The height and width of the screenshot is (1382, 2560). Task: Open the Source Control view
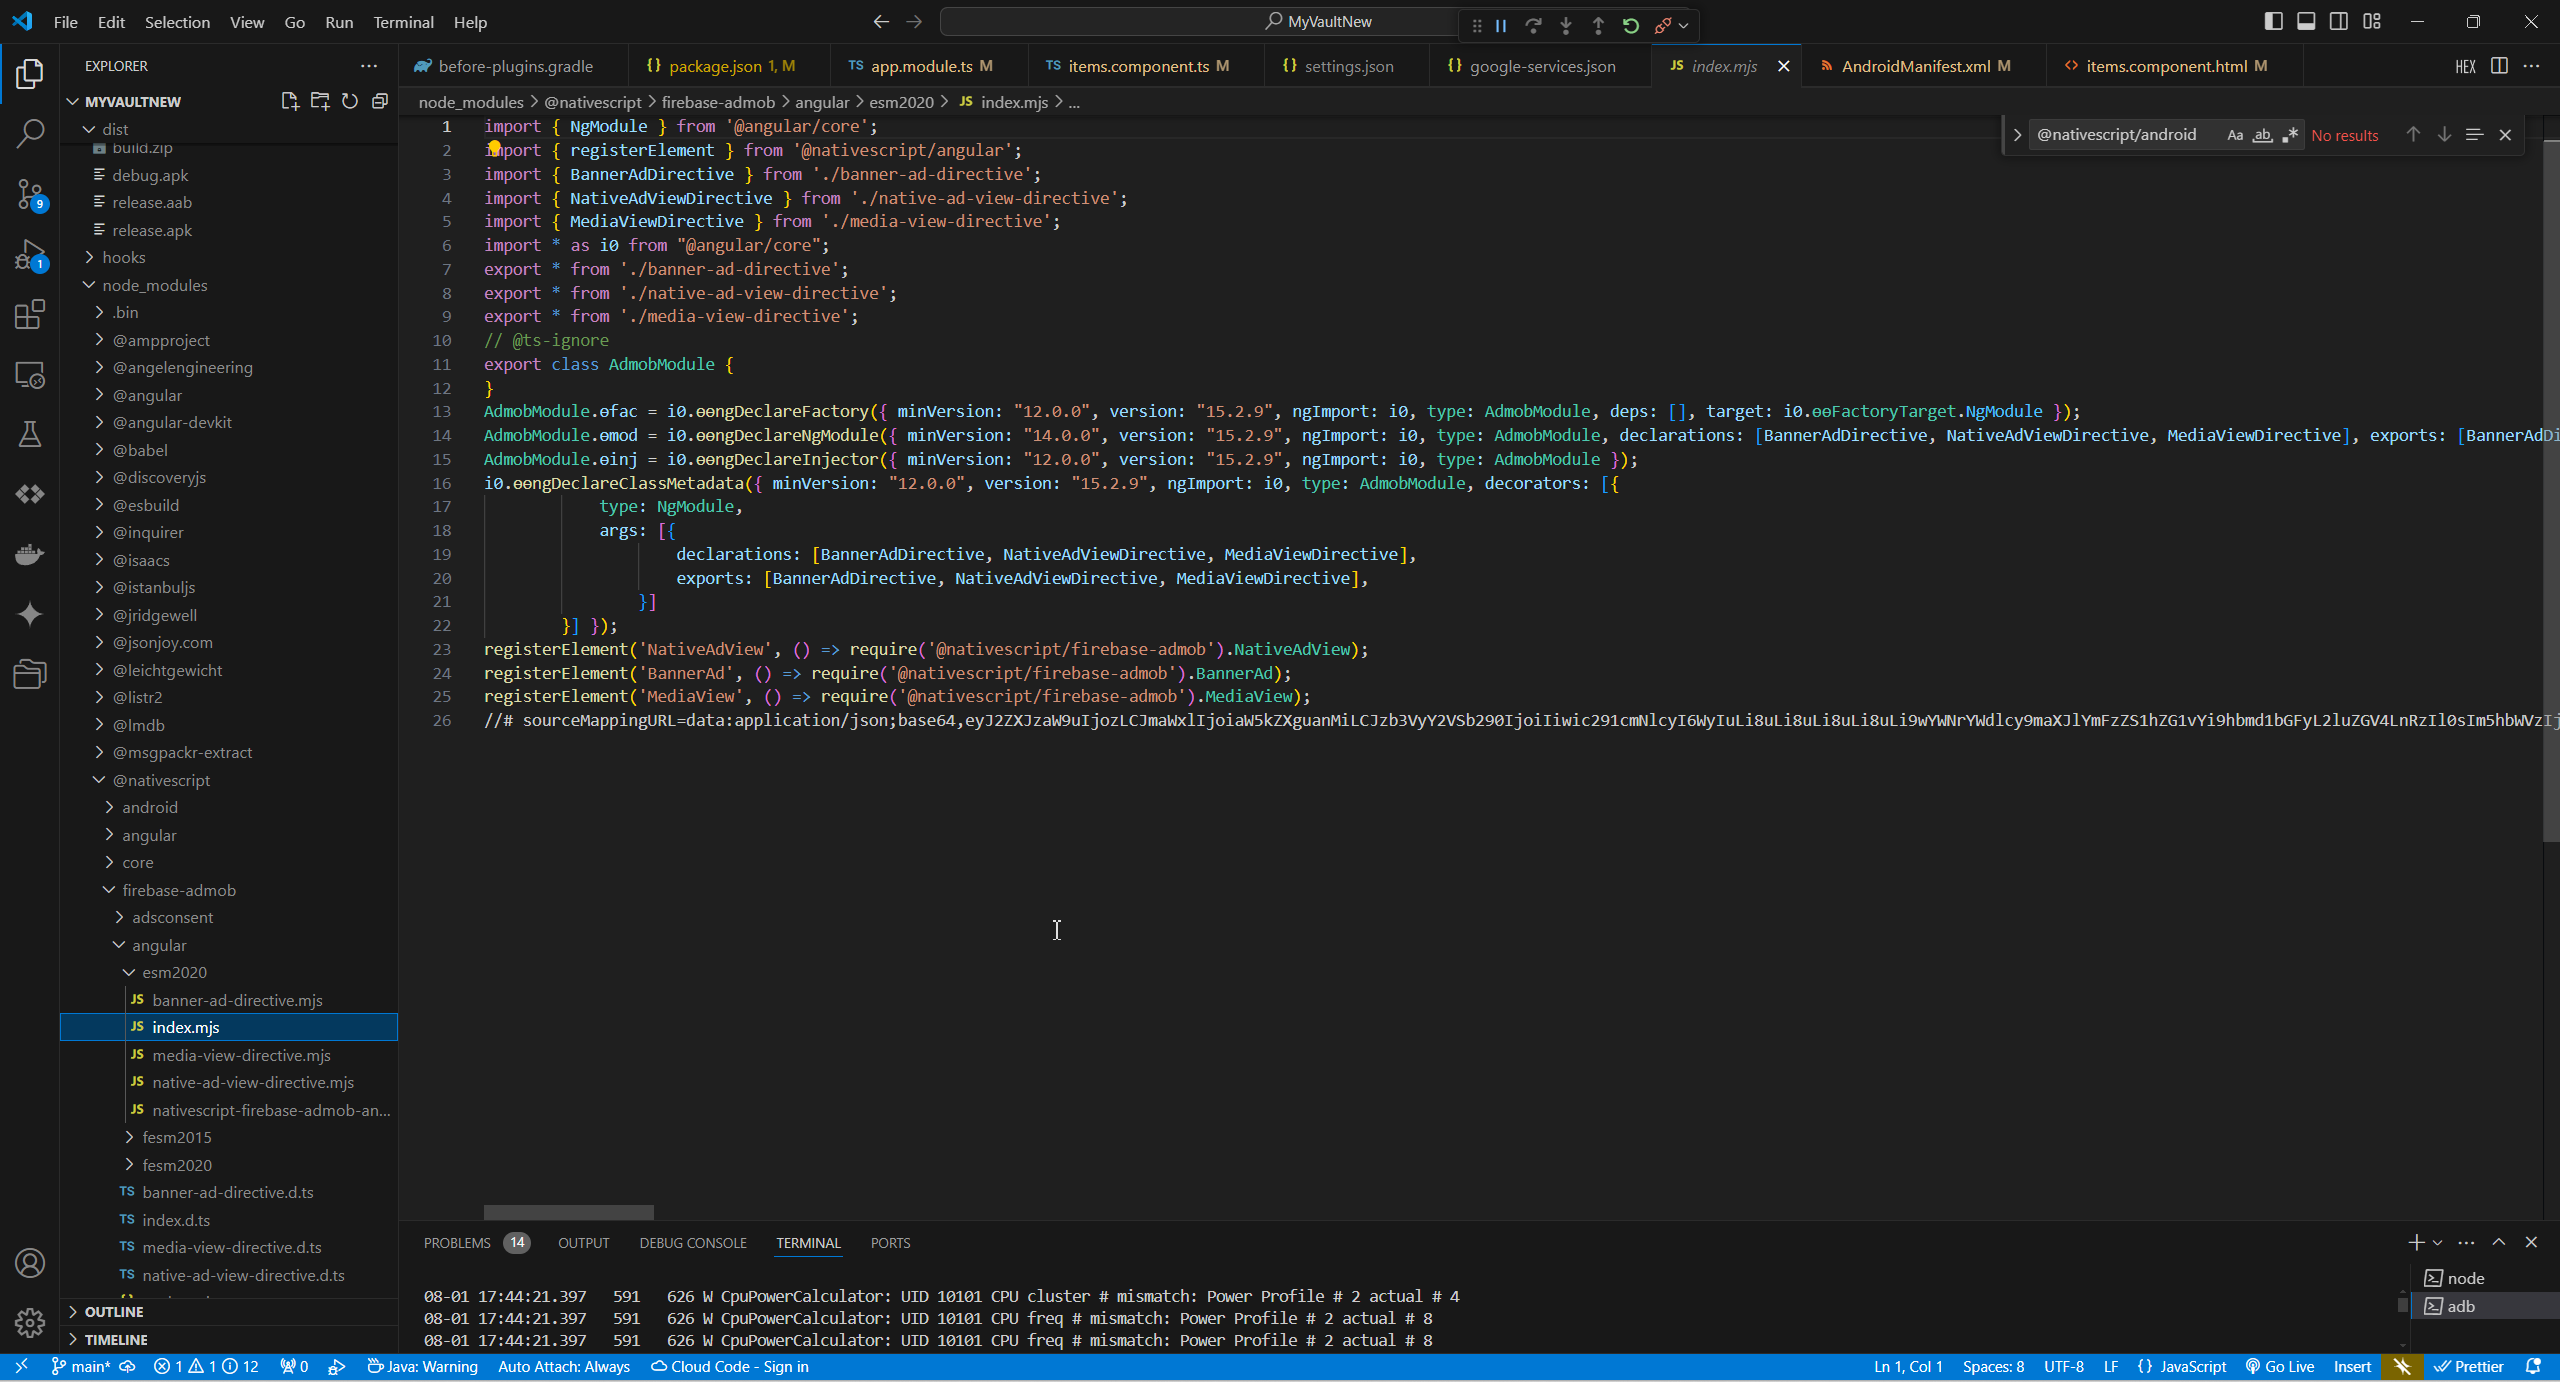point(30,196)
